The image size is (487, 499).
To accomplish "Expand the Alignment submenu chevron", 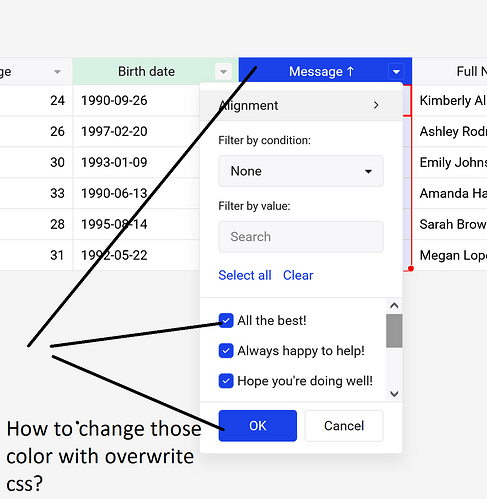I will 376,105.
